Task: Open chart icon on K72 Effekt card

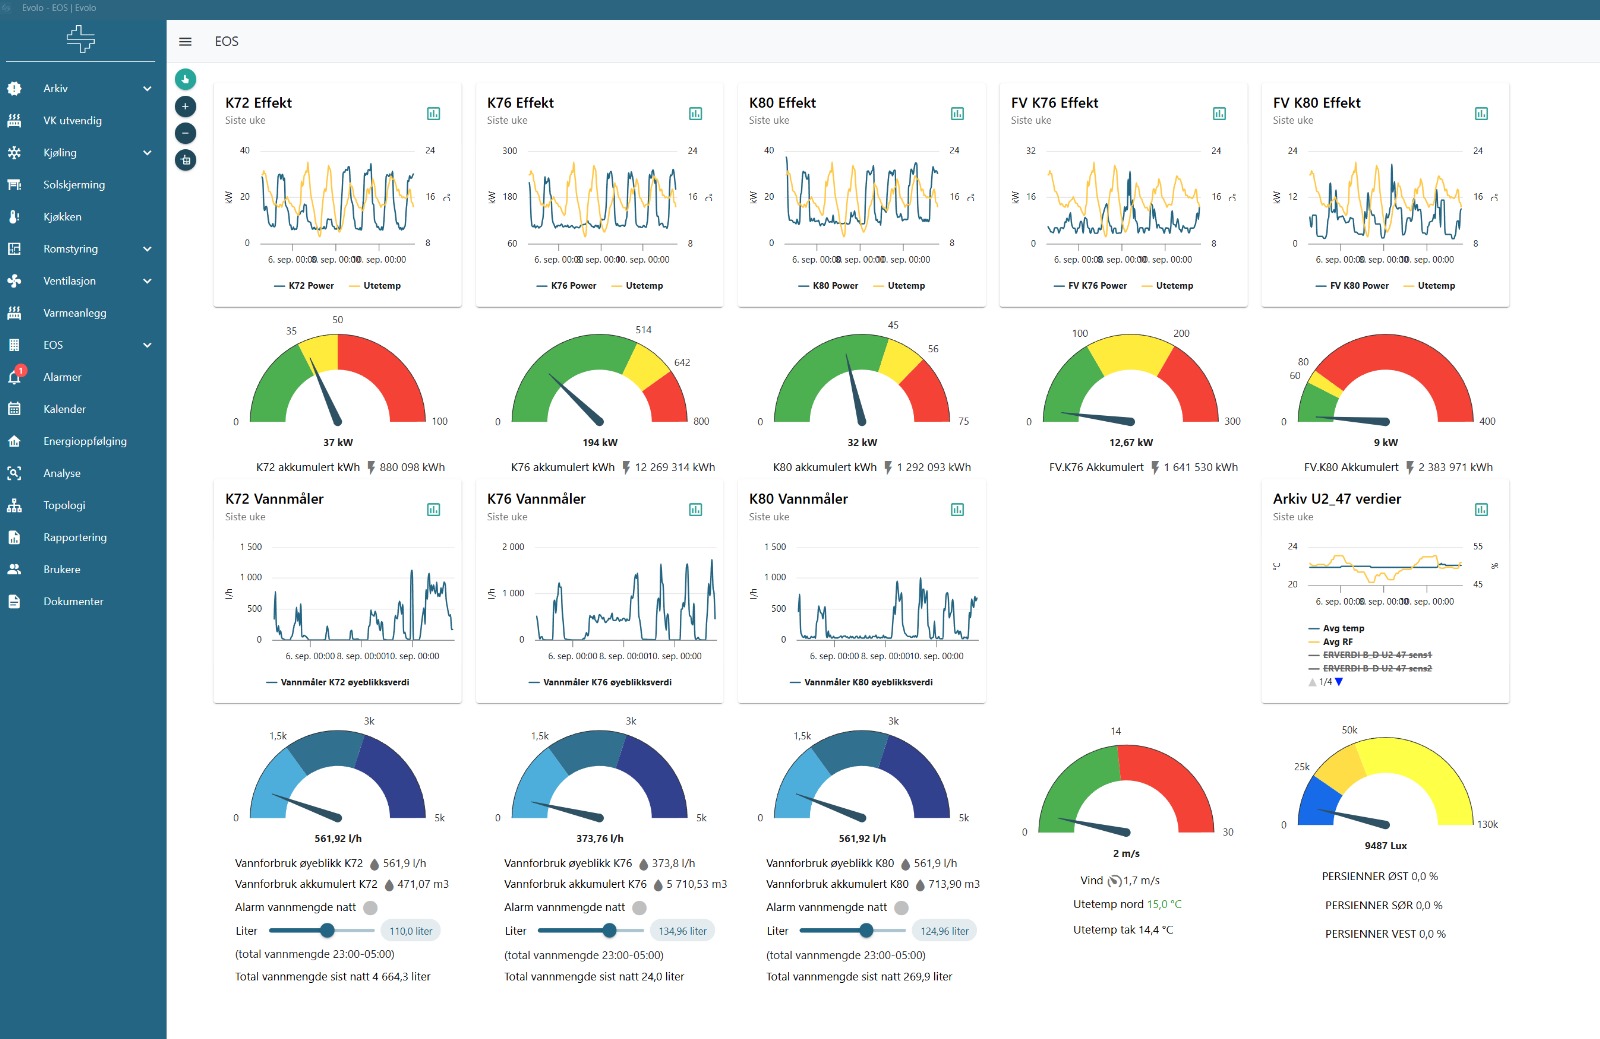Action: click(433, 114)
